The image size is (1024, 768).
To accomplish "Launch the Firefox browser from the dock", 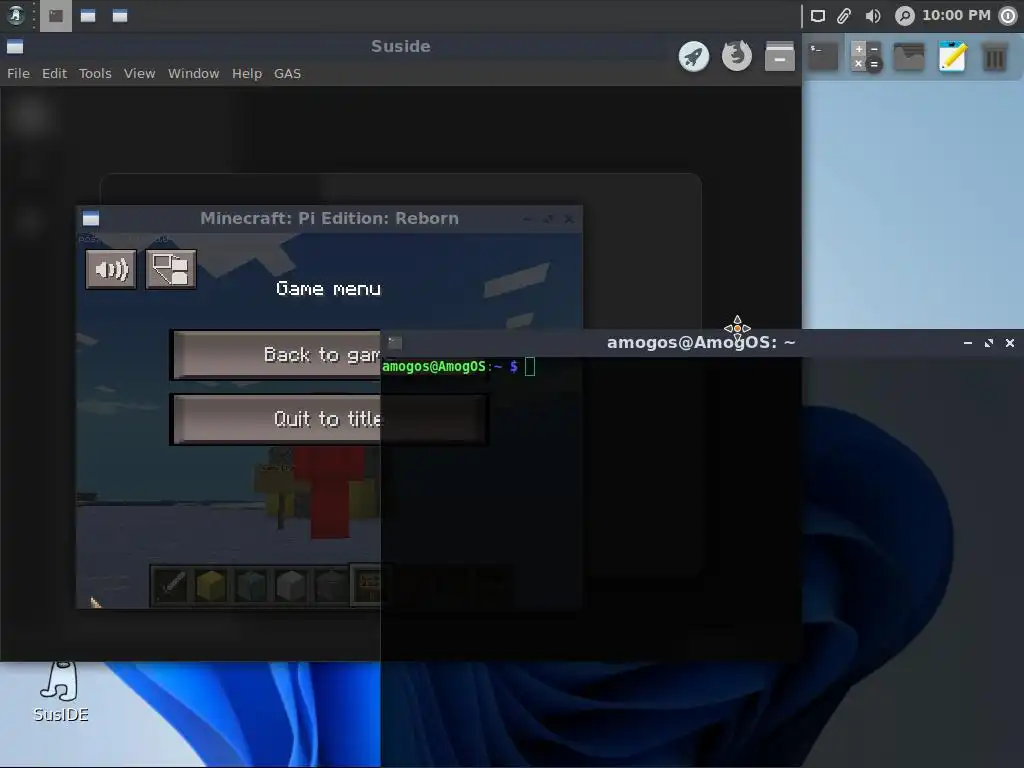I will click(737, 56).
